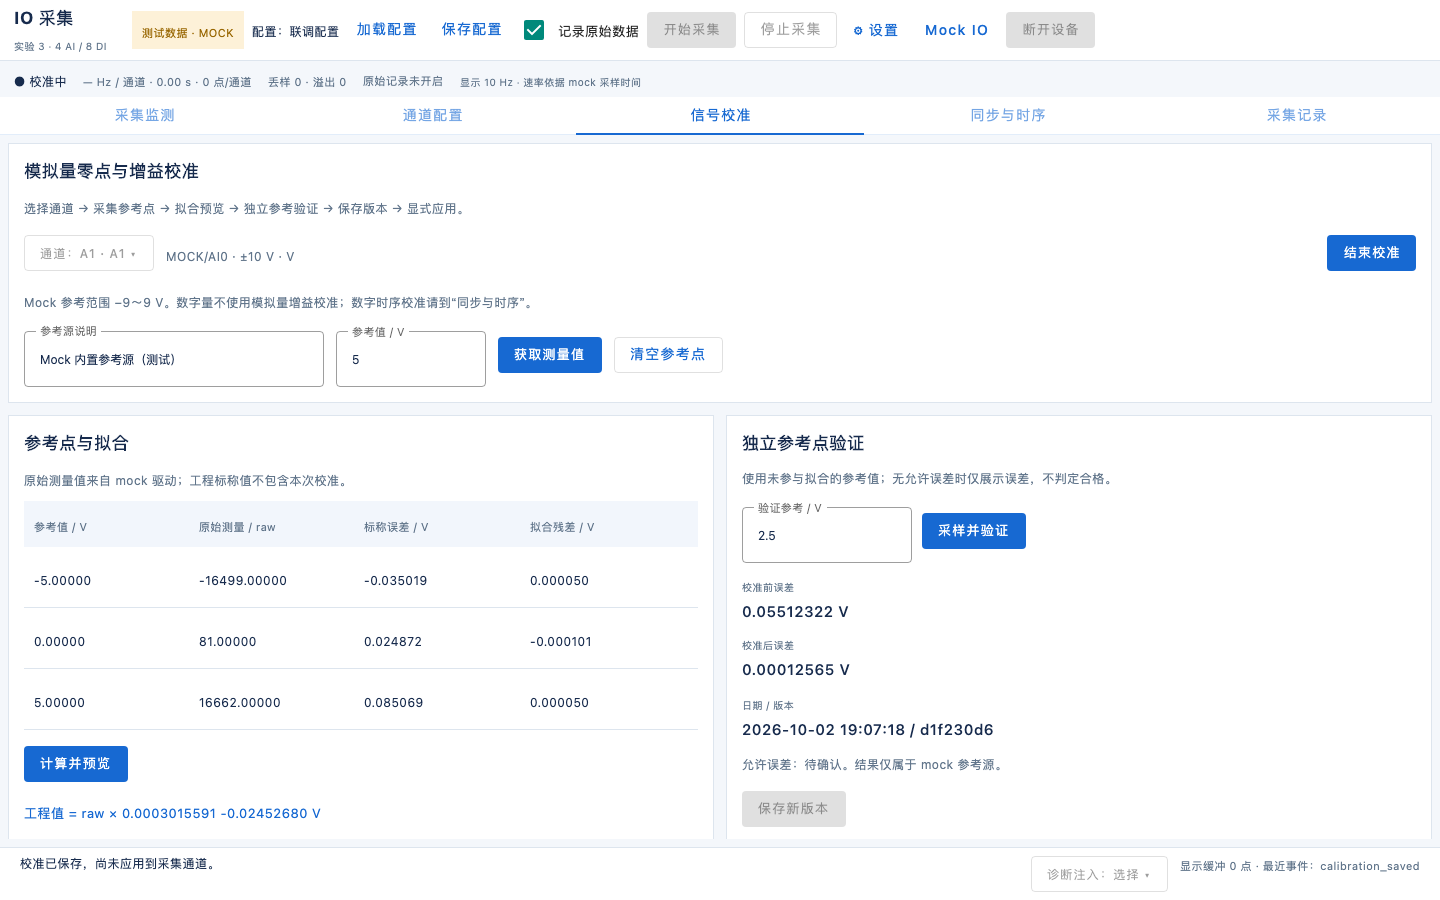The width and height of the screenshot is (1440, 900).
Task: Click the 校准后误差 value 0.00012565 V
Action: click(796, 670)
